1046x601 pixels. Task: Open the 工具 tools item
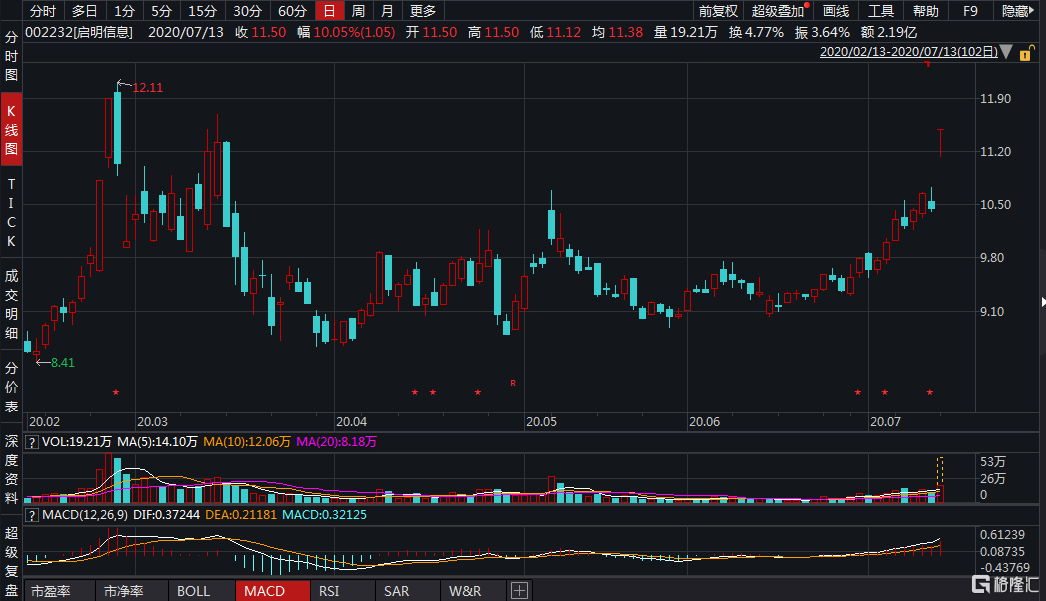coord(880,11)
